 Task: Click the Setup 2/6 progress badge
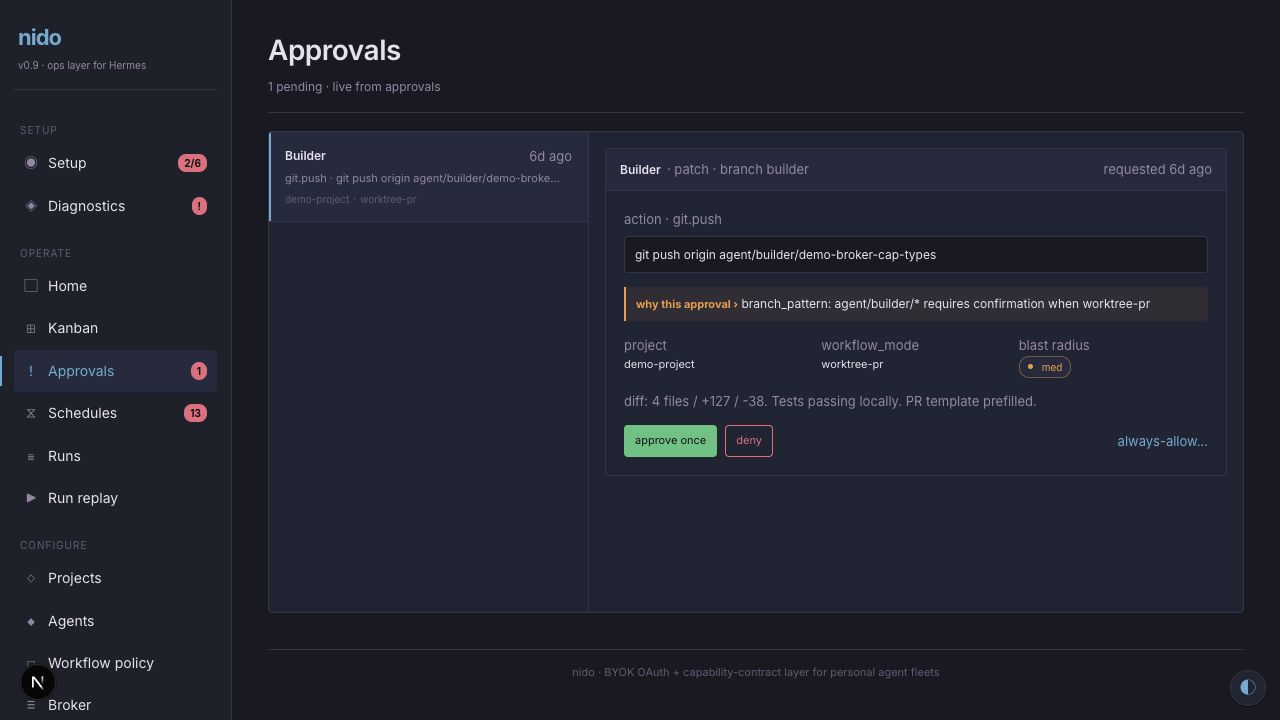click(x=192, y=163)
